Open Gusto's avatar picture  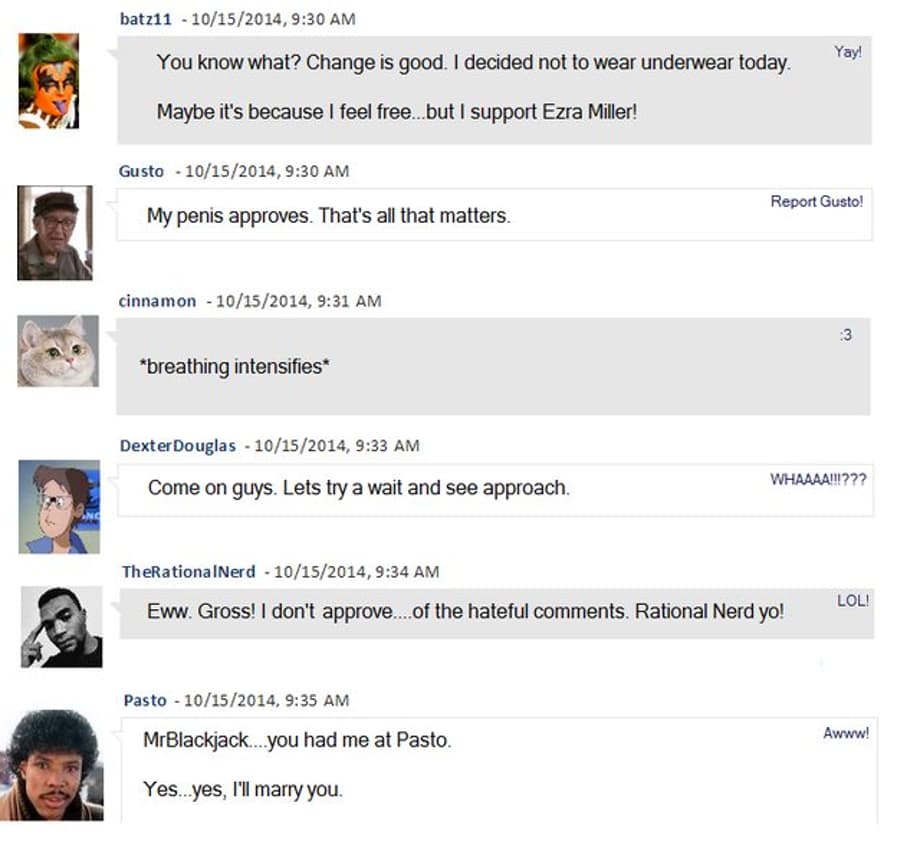(55, 233)
